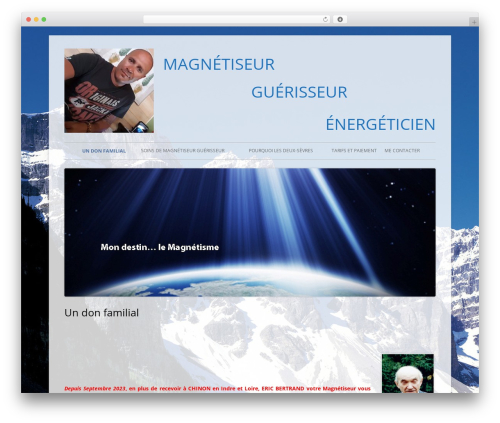Click the browser reload icon
500x423 pixels.
(x=325, y=20)
